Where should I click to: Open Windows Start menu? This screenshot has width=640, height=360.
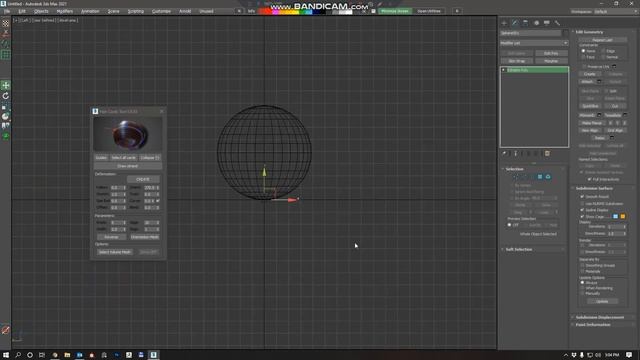point(6,355)
